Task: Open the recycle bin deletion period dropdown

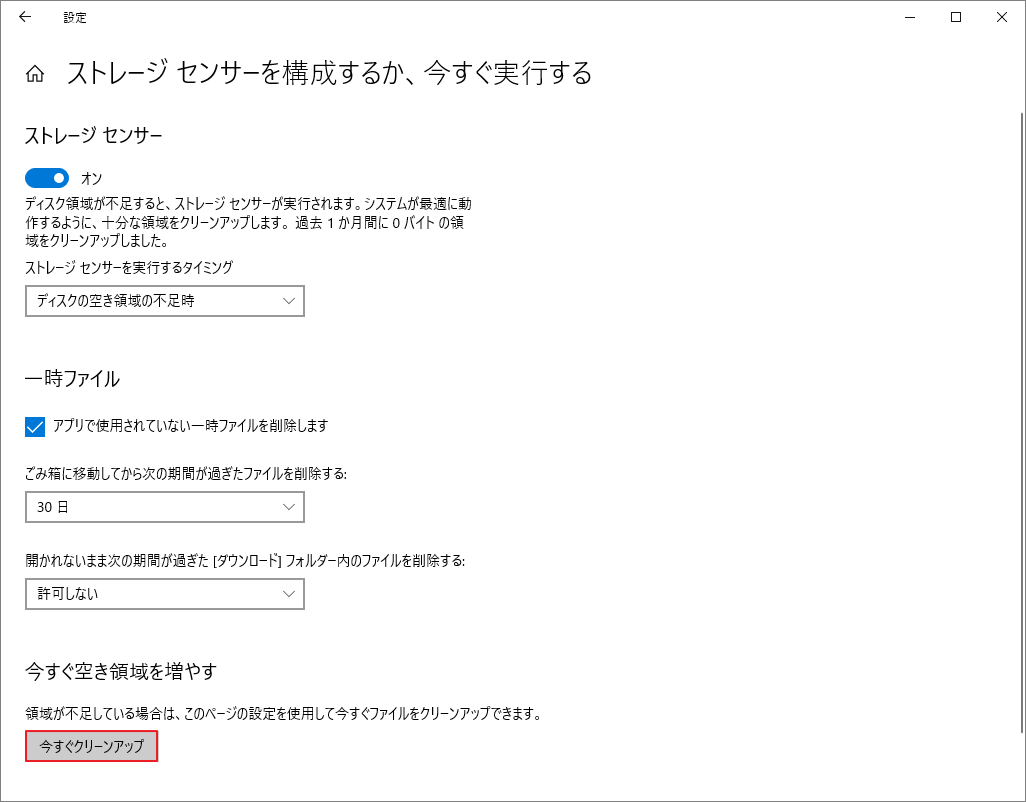Action: tap(164, 507)
